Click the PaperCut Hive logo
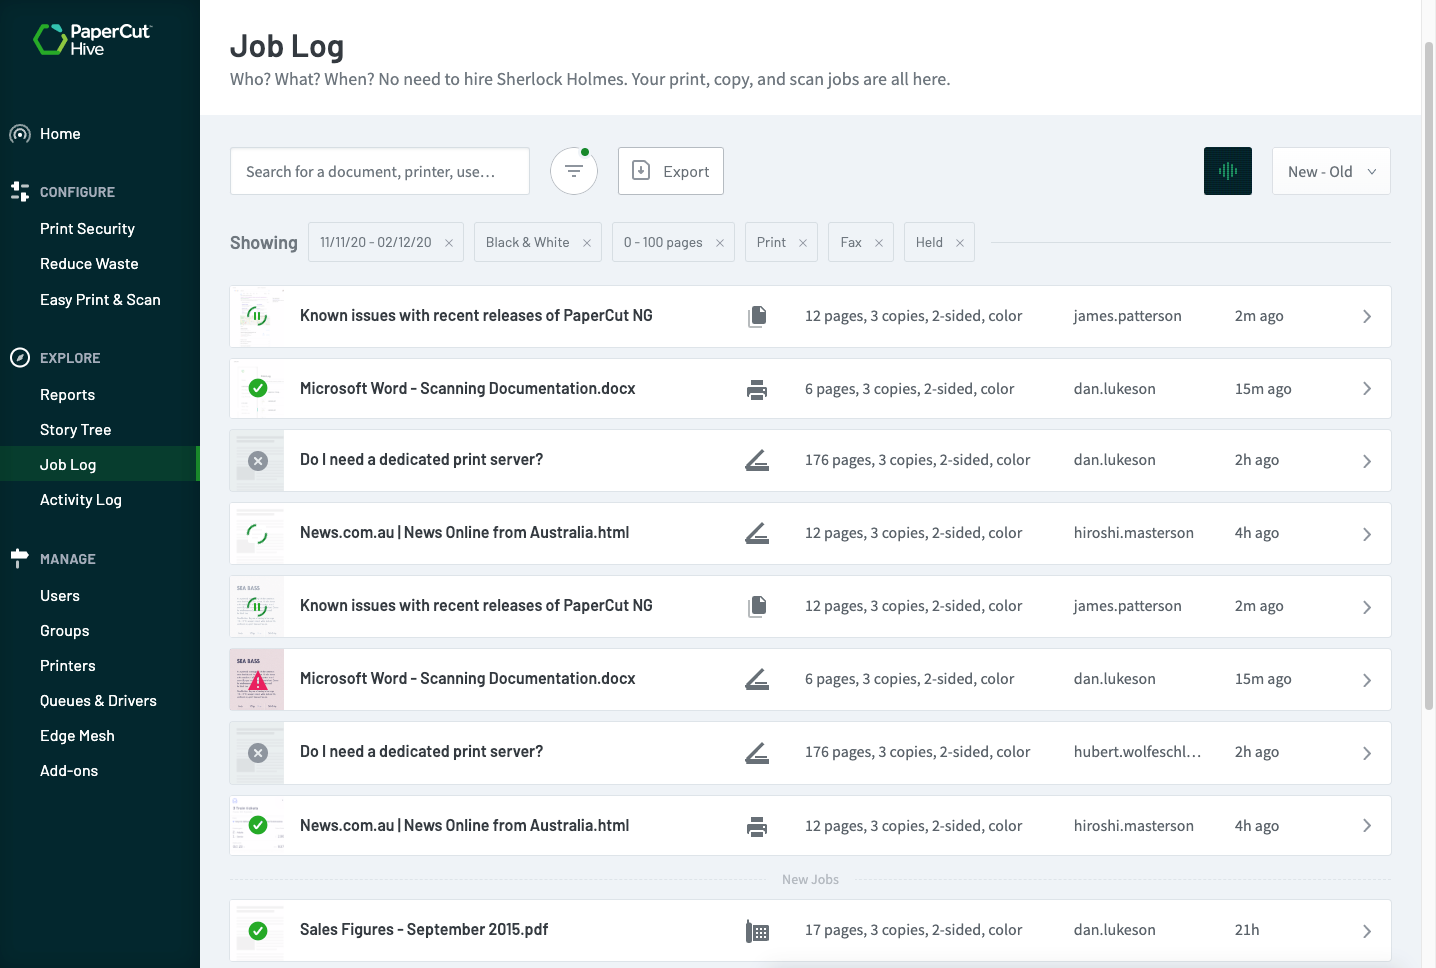The image size is (1436, 968). pos(92,39)
